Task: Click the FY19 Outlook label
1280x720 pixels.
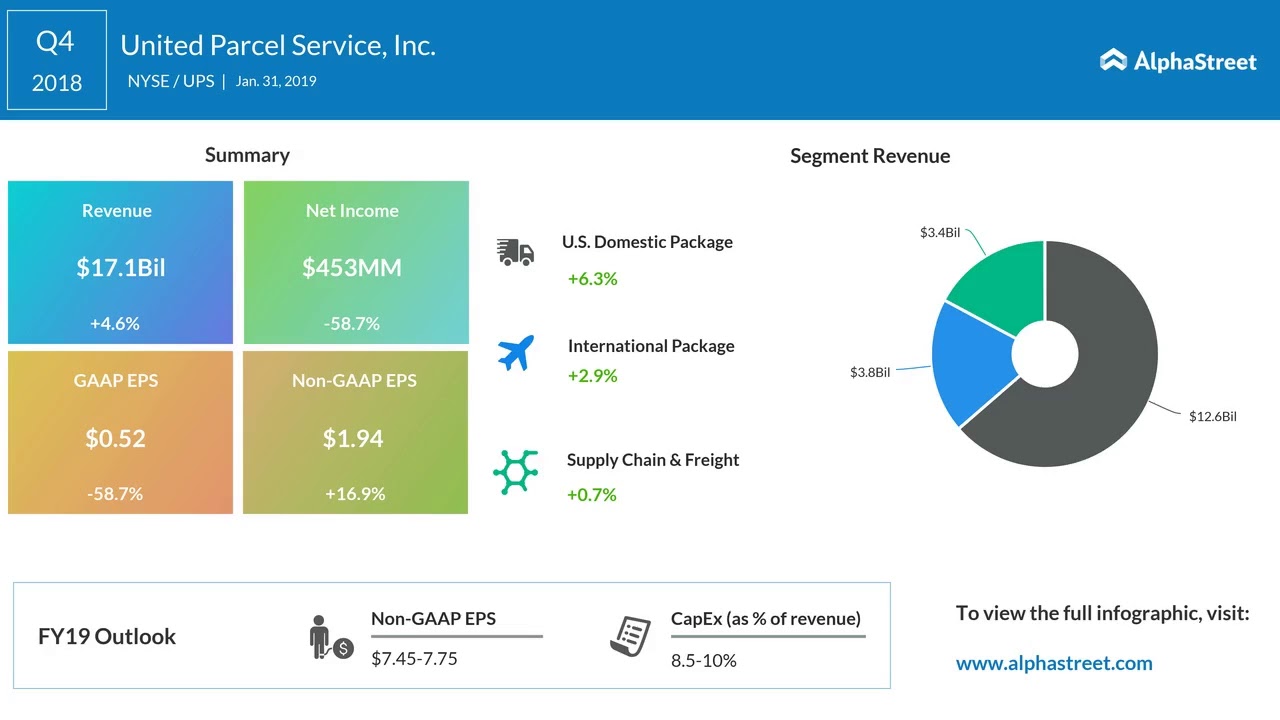Action: coord(107,636)
